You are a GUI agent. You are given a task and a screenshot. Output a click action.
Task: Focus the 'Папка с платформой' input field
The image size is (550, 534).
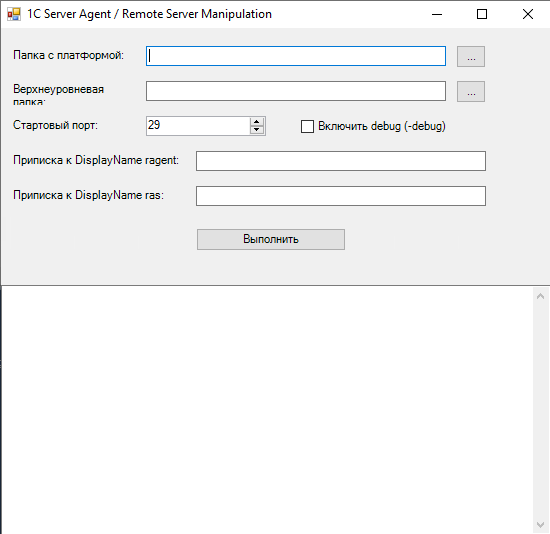point(296,56)
